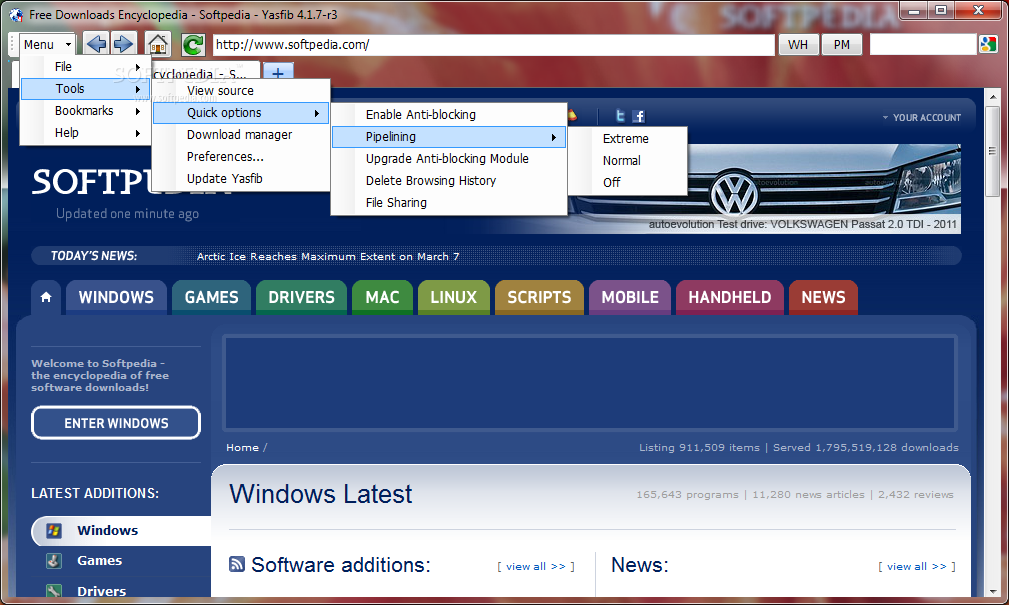
Task: Click the vertical scrollbar thumb
Action: [x=992, y=151]
